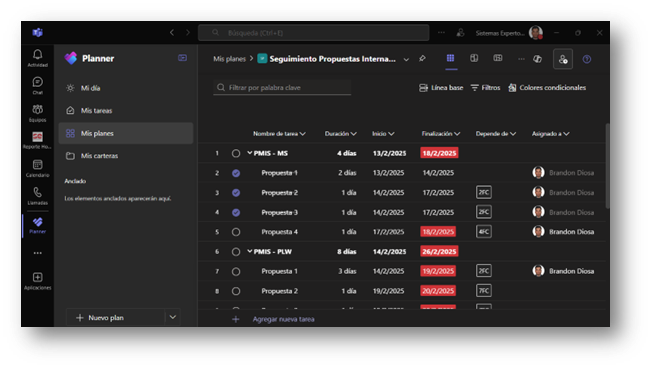Switch to the Grid view icon
Screen dimensions: 652x369
coord(450,58)
